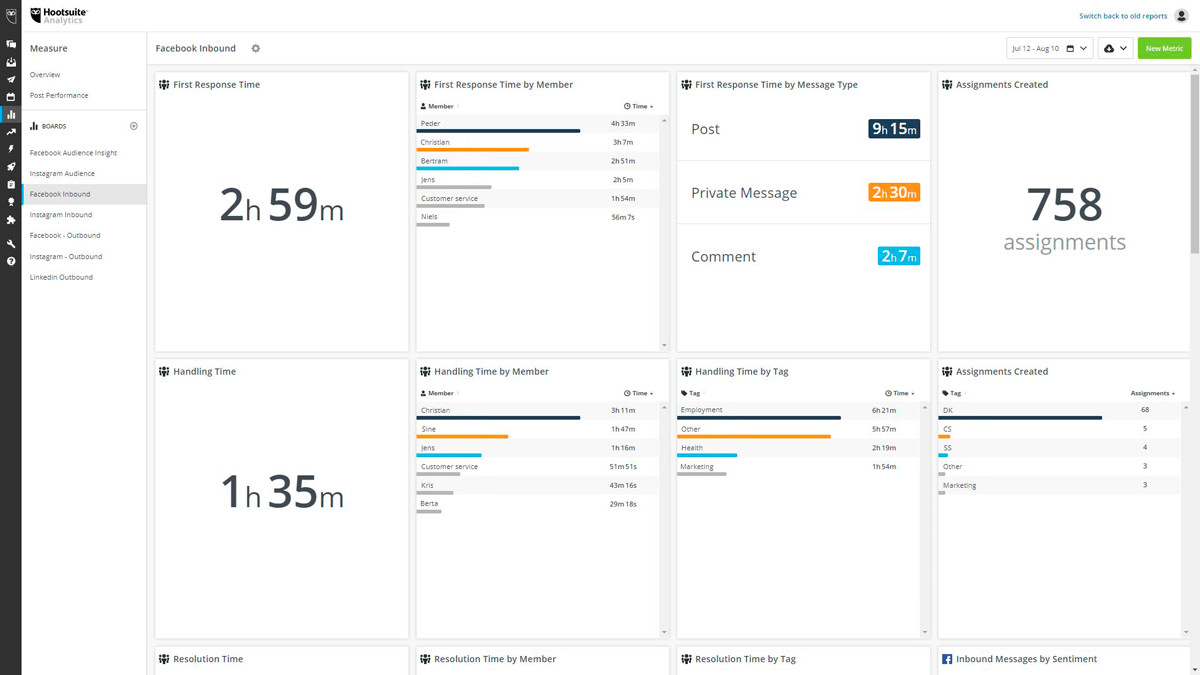Viewport: 1200px width, 675px height.
Task: Open the Planner calendar icon in sidebar
Action: 11,97
